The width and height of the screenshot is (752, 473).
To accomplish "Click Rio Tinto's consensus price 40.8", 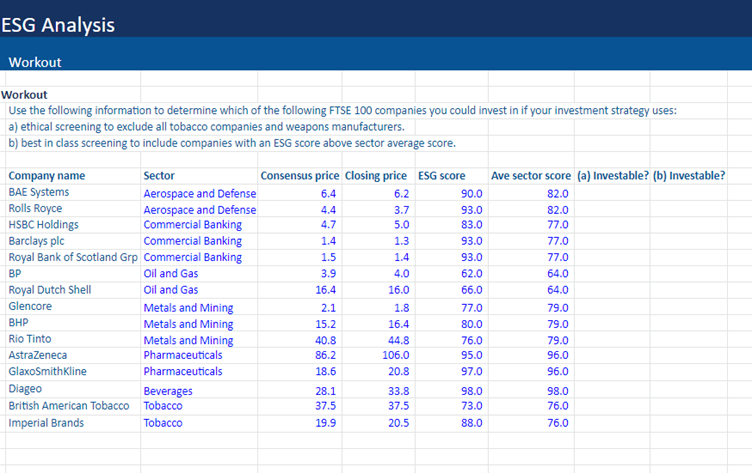I will (x=322, y=340).
